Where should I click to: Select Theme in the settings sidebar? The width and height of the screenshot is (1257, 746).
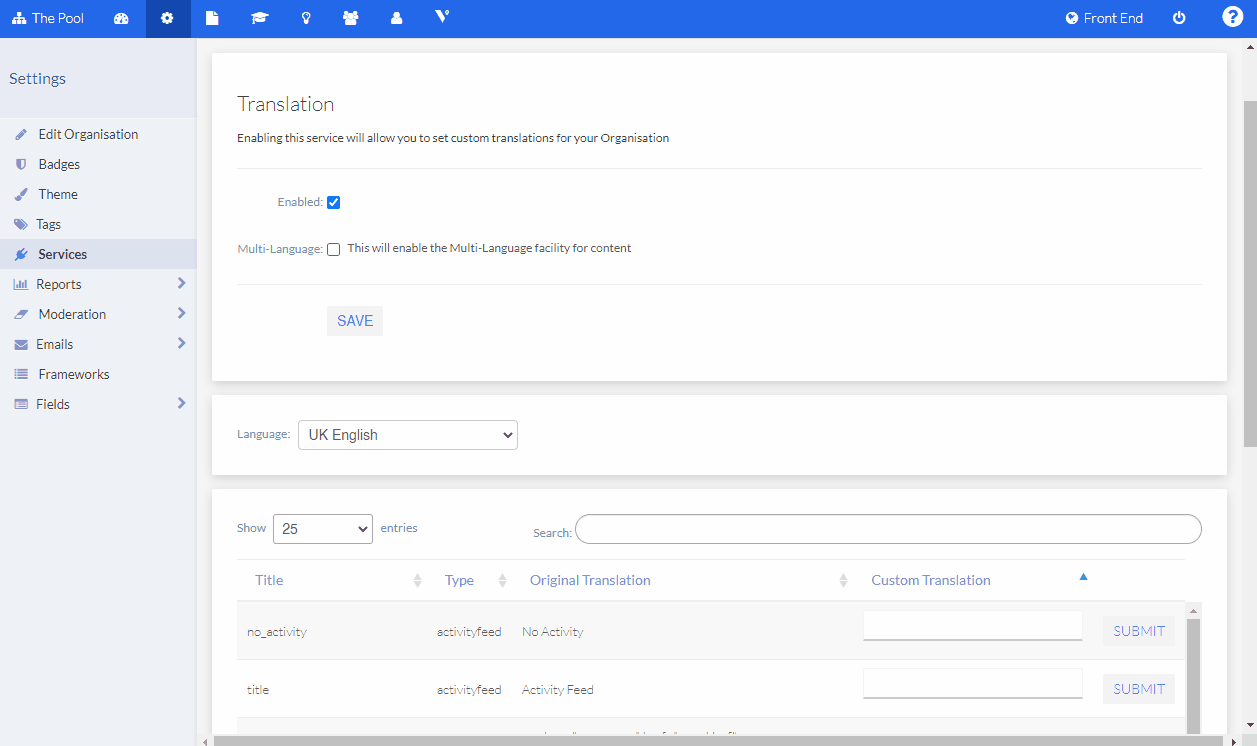pyautogui.click(x=58, y=194)
